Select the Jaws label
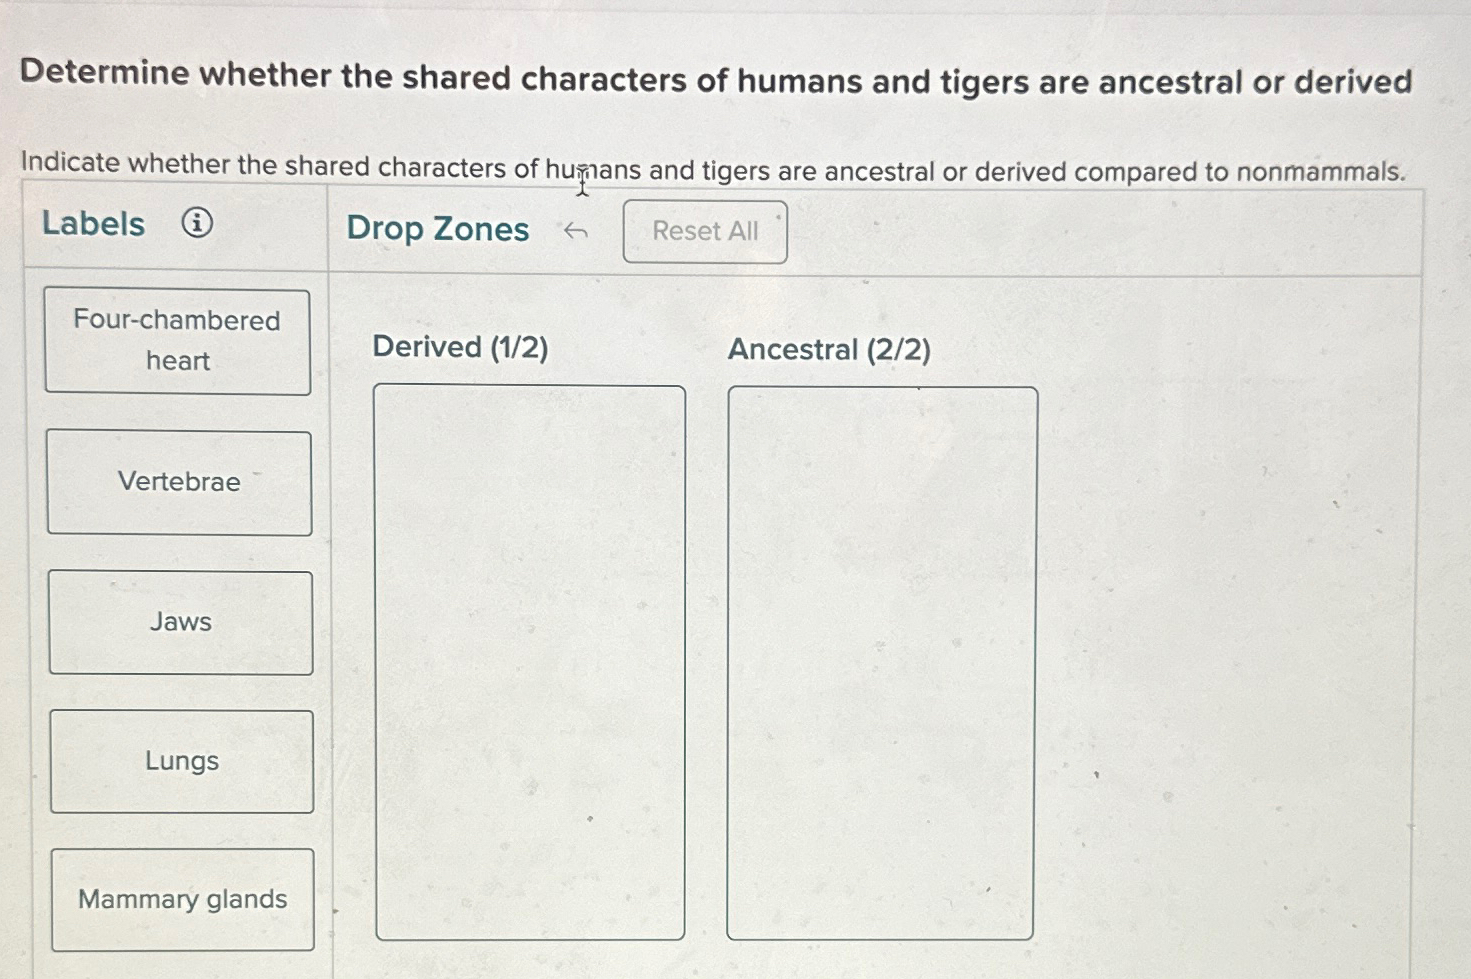 pos(181,621)
